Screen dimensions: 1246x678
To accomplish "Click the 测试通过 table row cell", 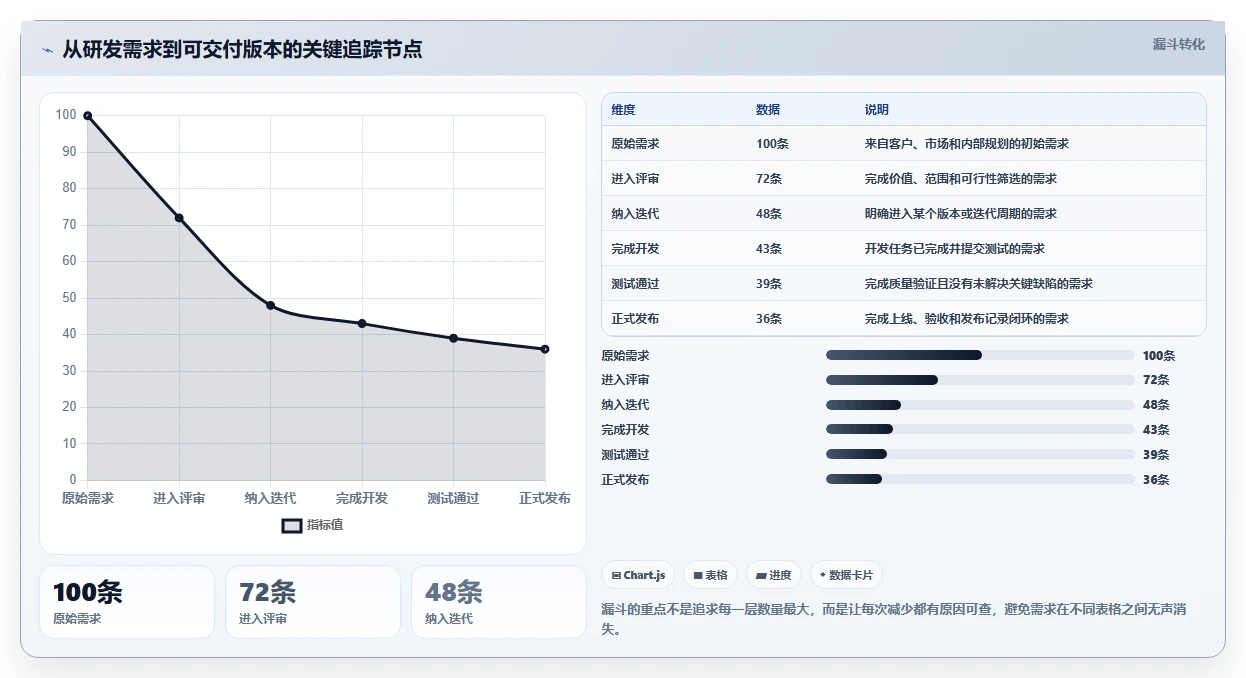I will [635, 284].
